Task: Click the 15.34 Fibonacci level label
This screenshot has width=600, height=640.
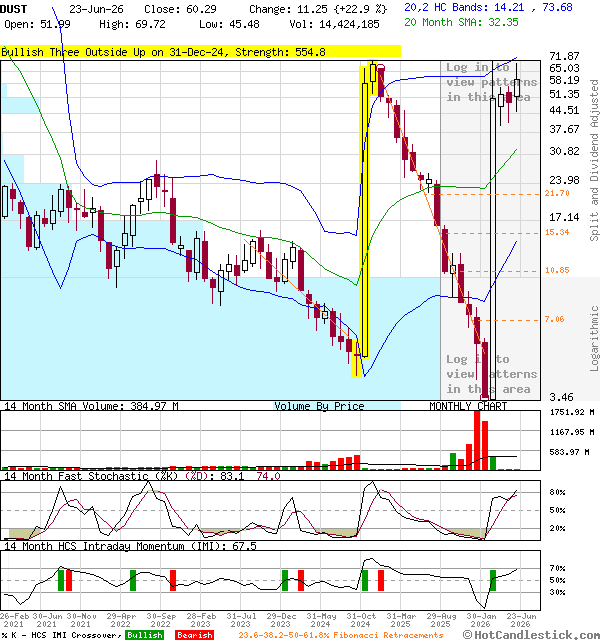Action: coord(557,232)
